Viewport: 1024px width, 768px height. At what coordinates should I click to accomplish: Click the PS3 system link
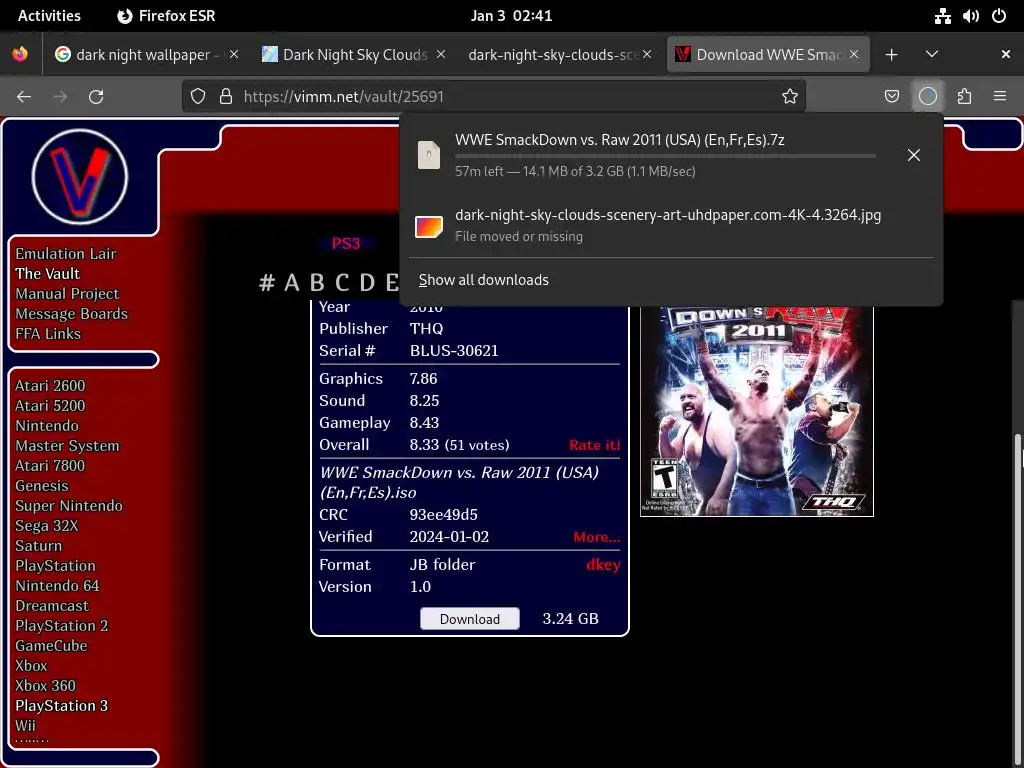(345, 244)
